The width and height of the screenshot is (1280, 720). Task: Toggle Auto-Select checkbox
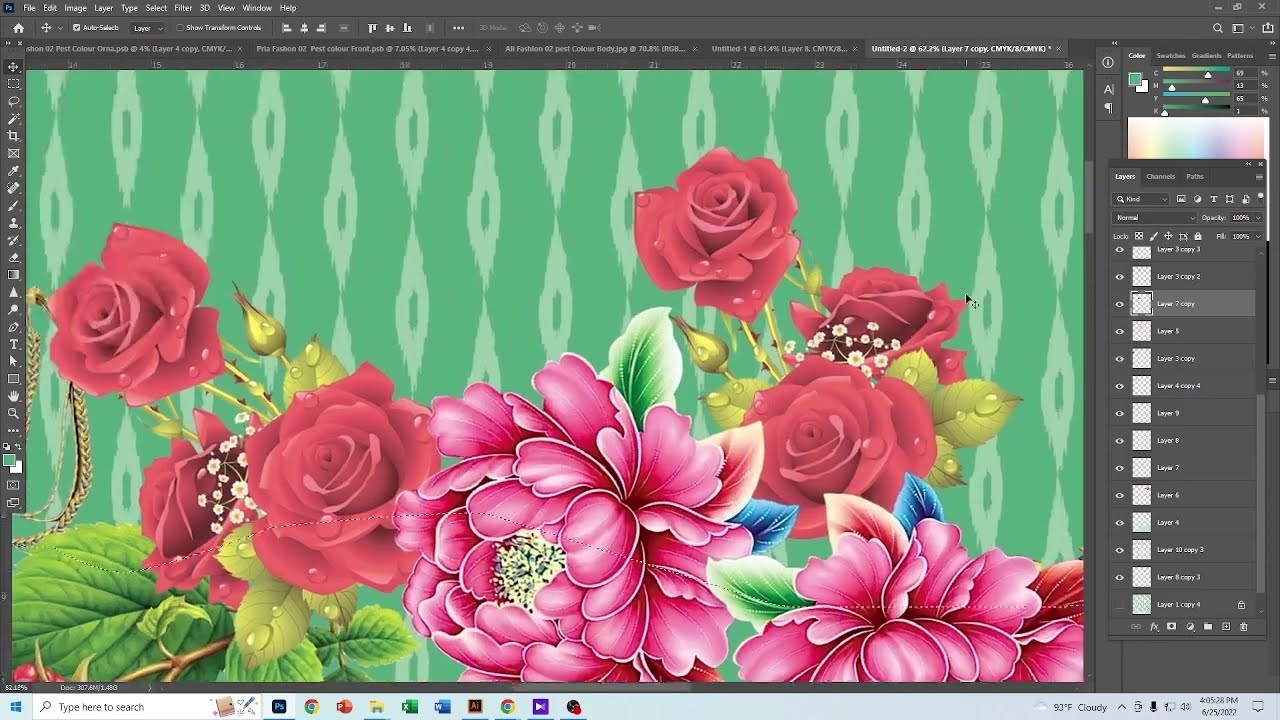(x=76, y=28)
